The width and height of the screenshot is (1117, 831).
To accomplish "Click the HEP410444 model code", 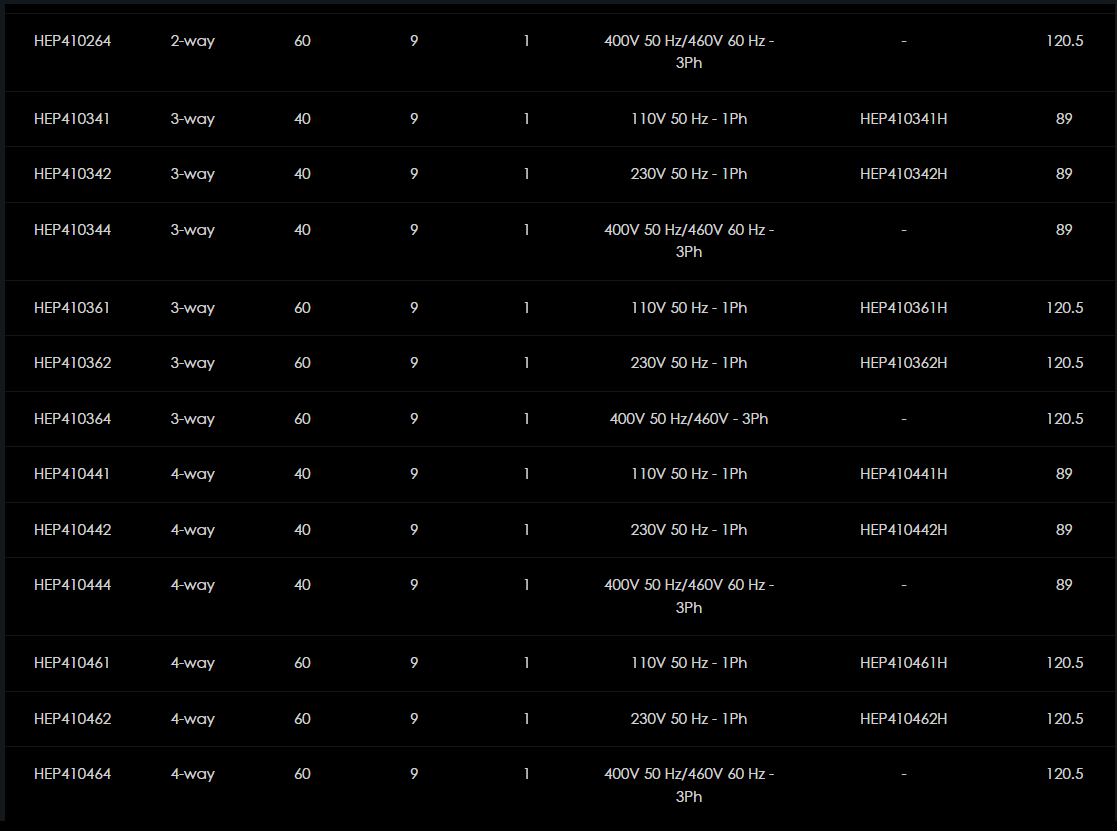I will pyautogui.click(x=72, y=585).
